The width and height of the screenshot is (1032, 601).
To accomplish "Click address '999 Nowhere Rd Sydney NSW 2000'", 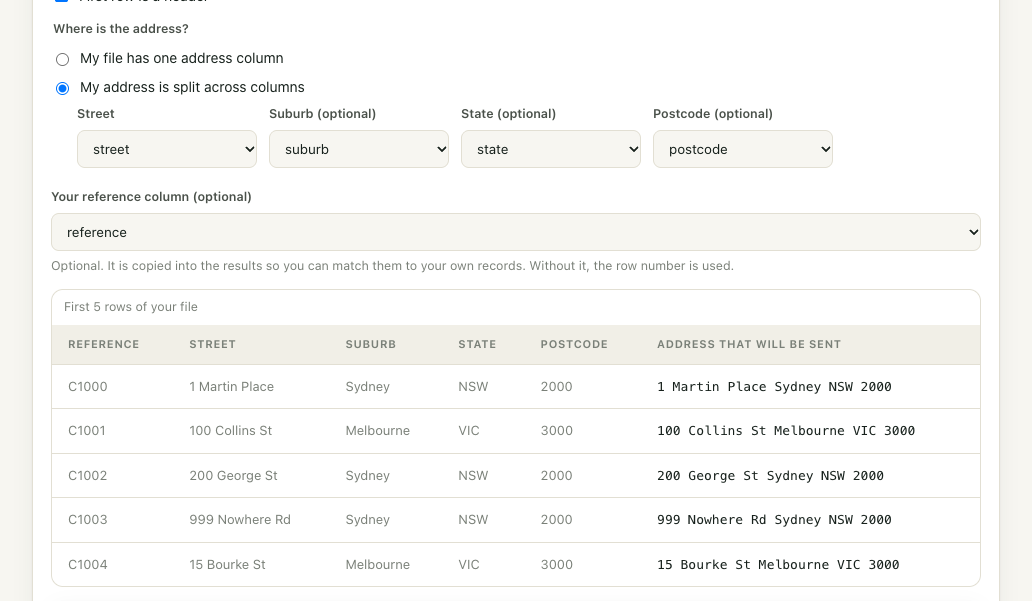I will pyautogui.click(x=774, y=519).
